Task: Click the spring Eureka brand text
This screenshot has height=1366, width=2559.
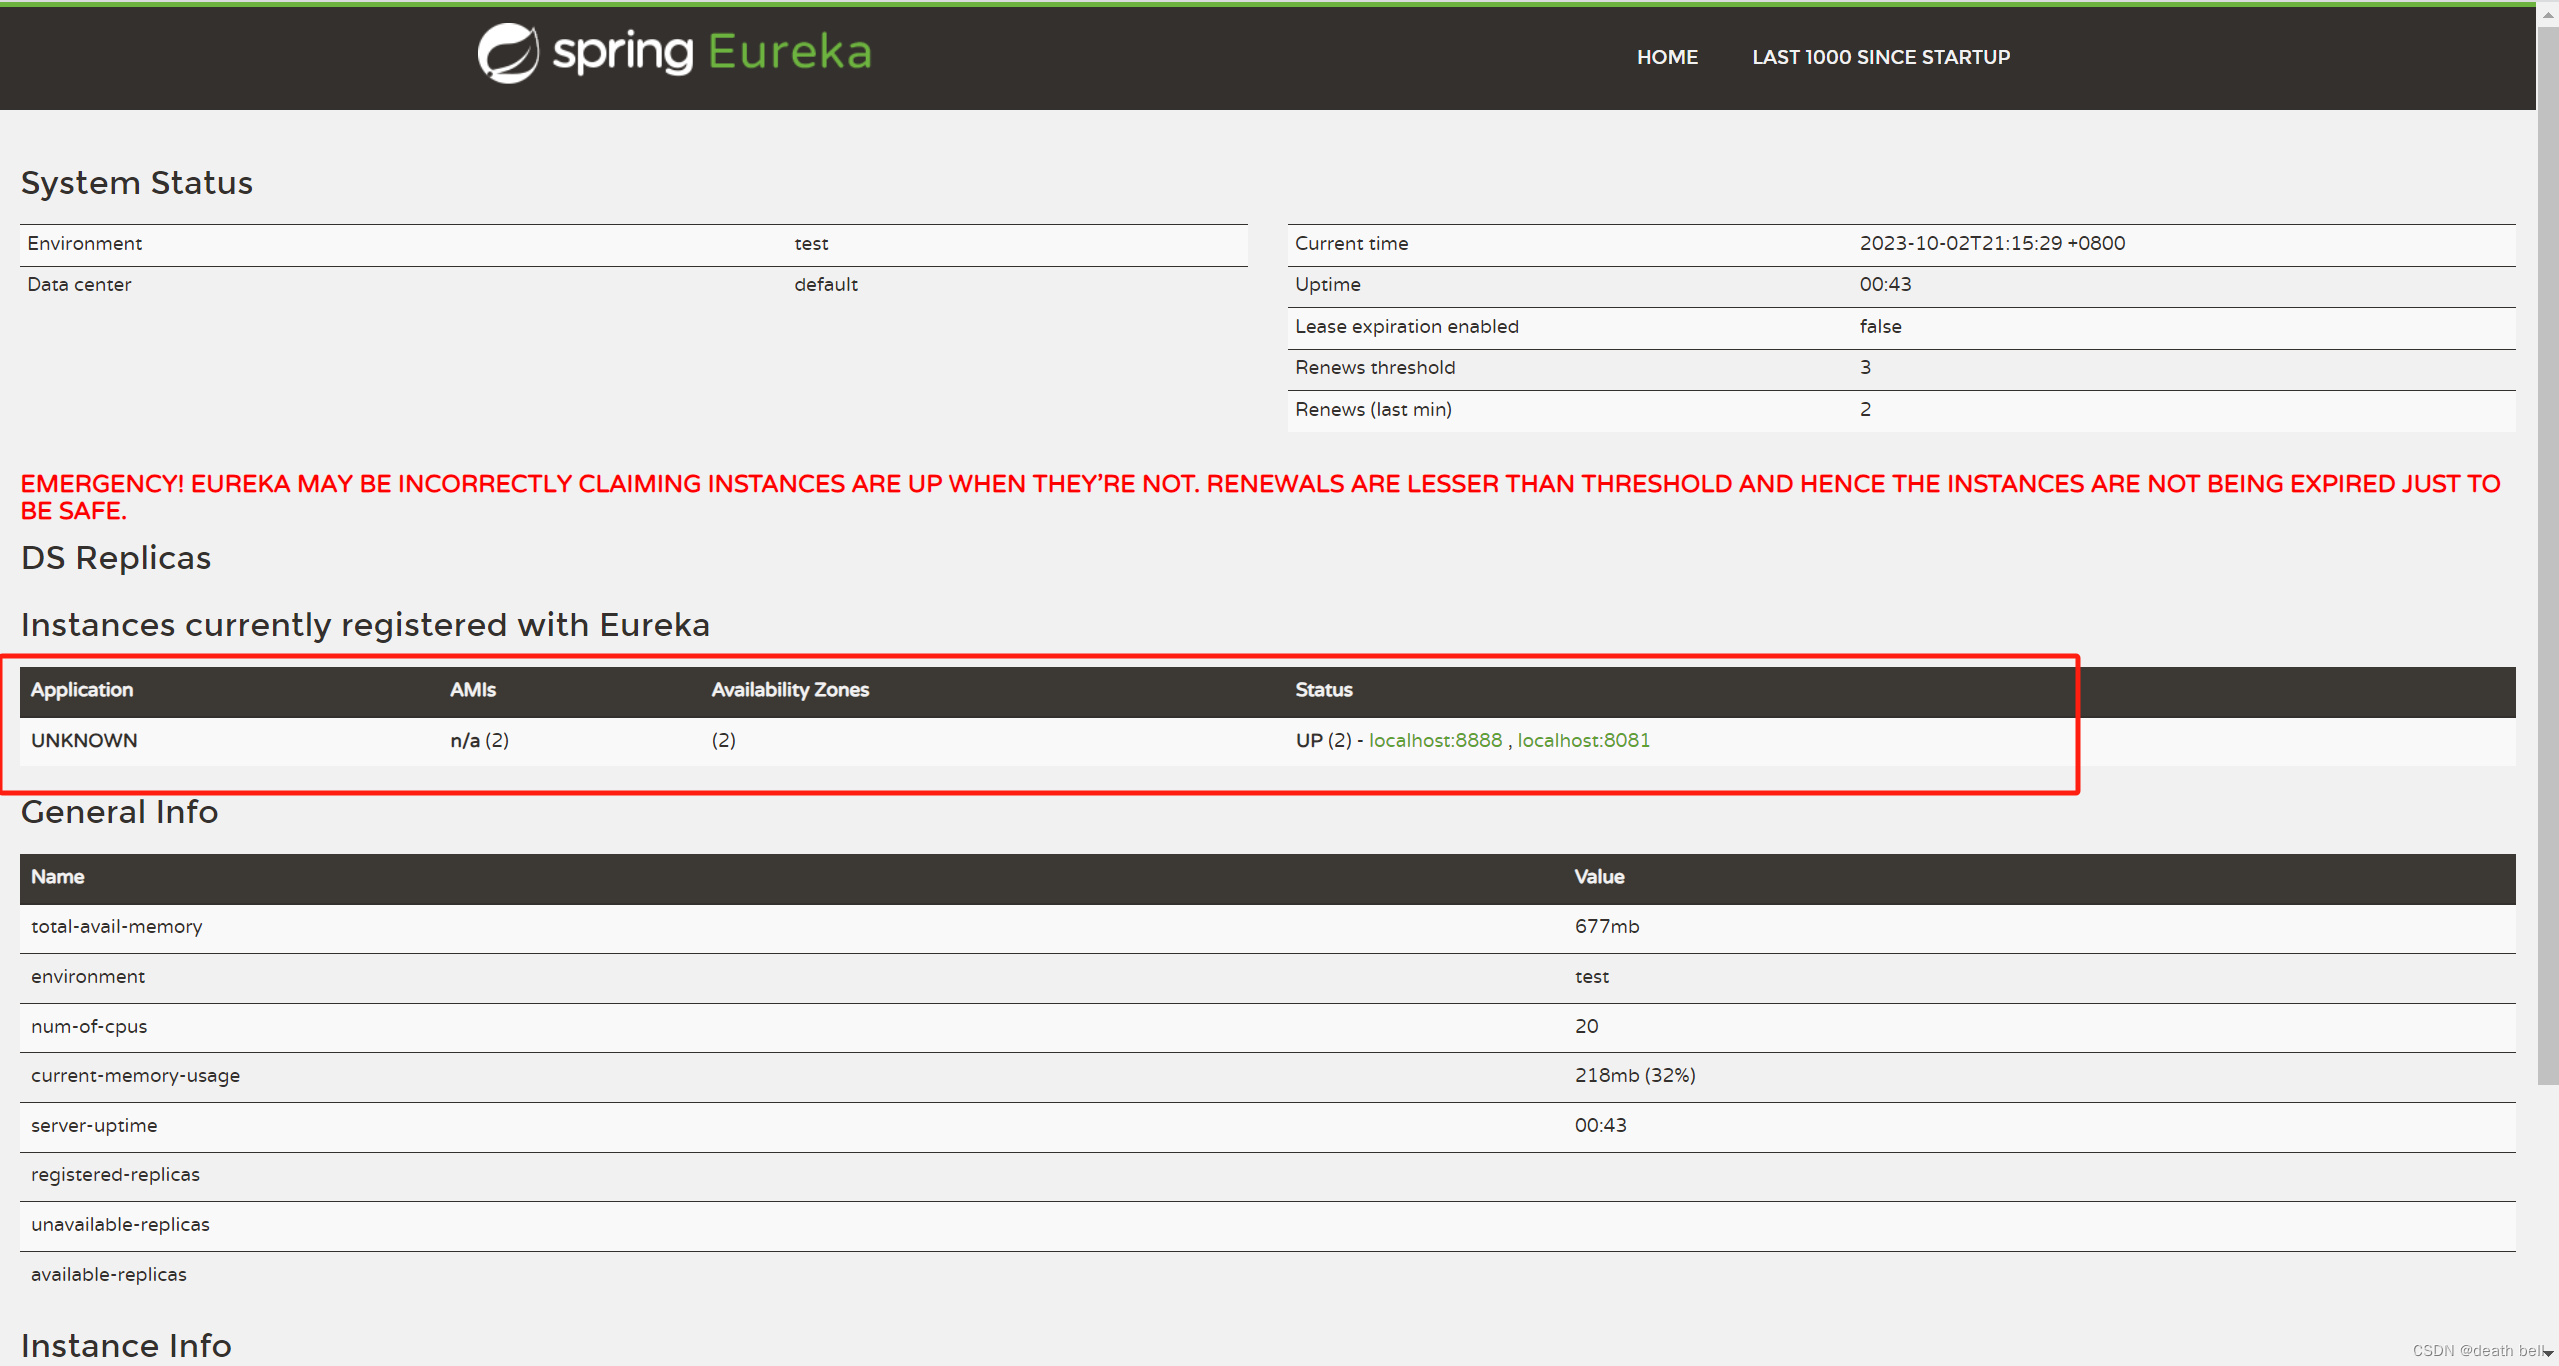Action: (712, 52)
